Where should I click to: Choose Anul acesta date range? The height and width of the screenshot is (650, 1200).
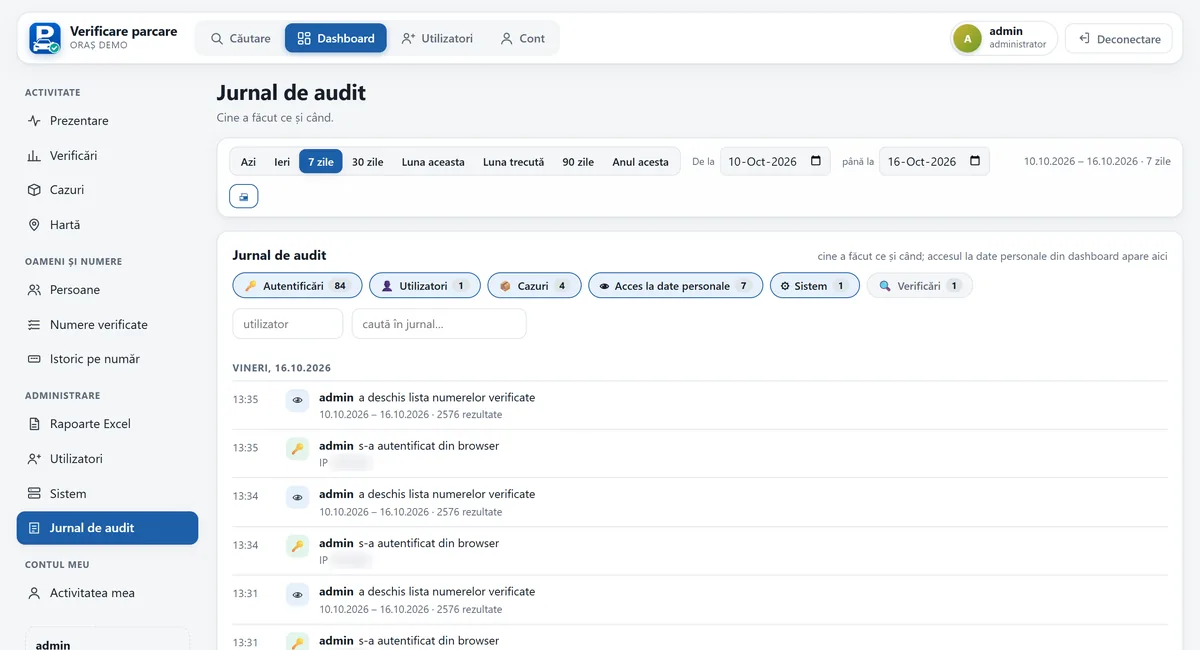click(640, 162)
